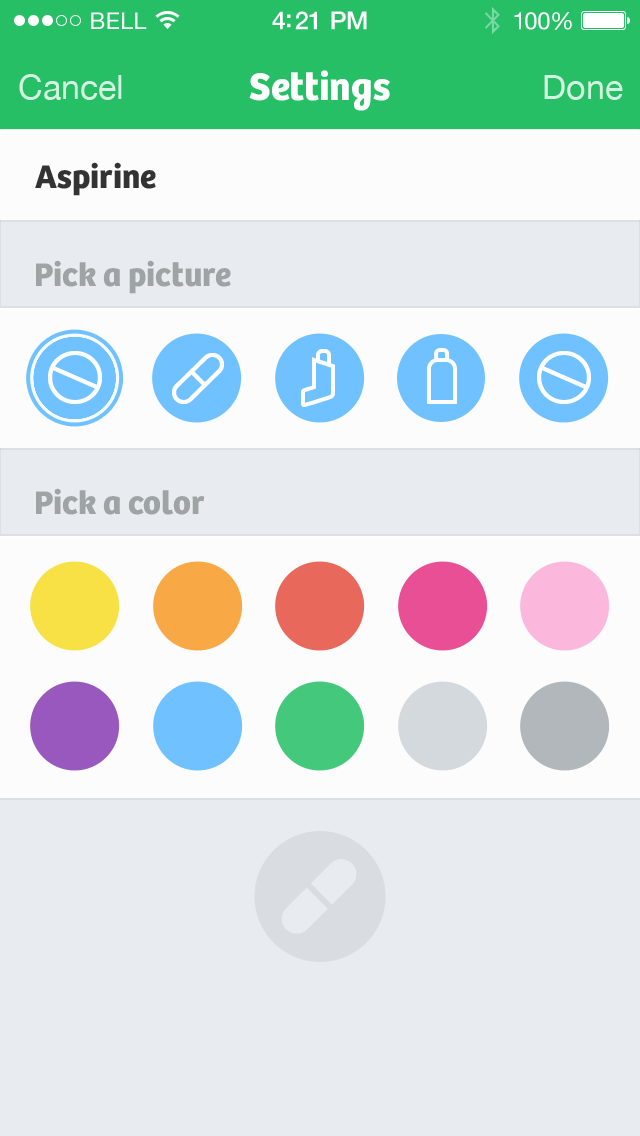Select the green color swatch

point(320,726)
